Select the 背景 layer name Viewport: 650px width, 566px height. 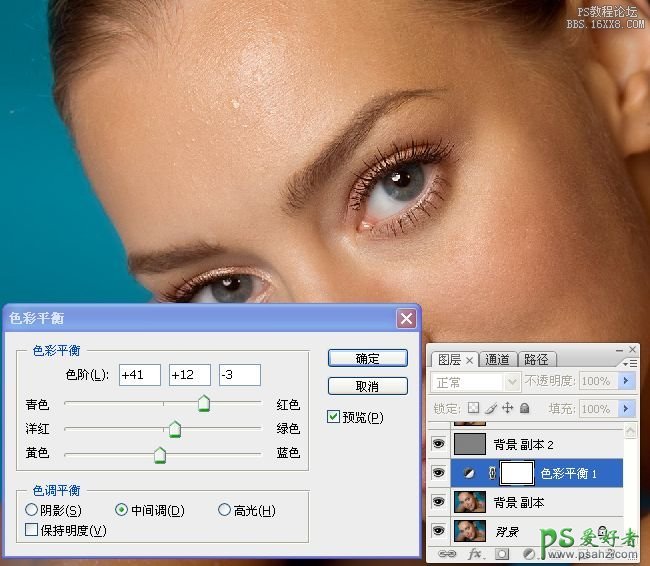tap(507, 532)
